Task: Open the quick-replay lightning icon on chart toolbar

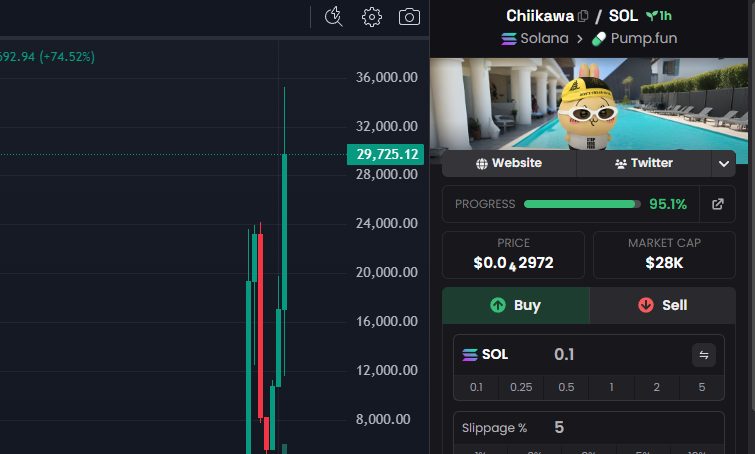Action: [x=333, y=16]
